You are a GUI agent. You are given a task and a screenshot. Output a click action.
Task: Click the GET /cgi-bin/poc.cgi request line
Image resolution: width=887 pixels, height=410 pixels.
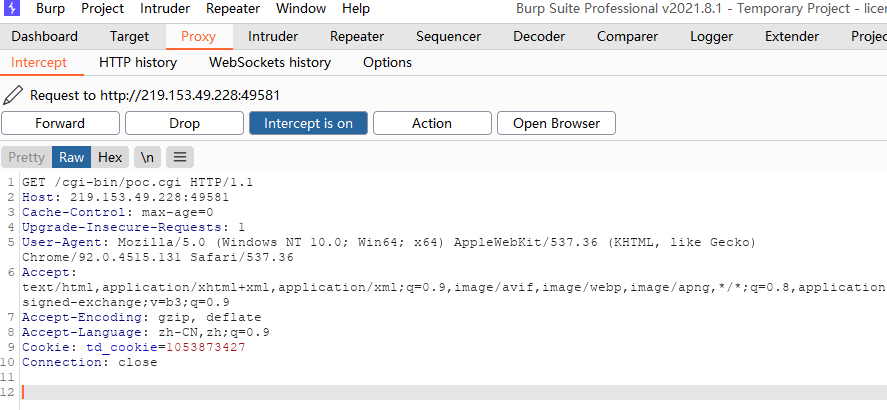pyautogui.click(x=137, y=183)
